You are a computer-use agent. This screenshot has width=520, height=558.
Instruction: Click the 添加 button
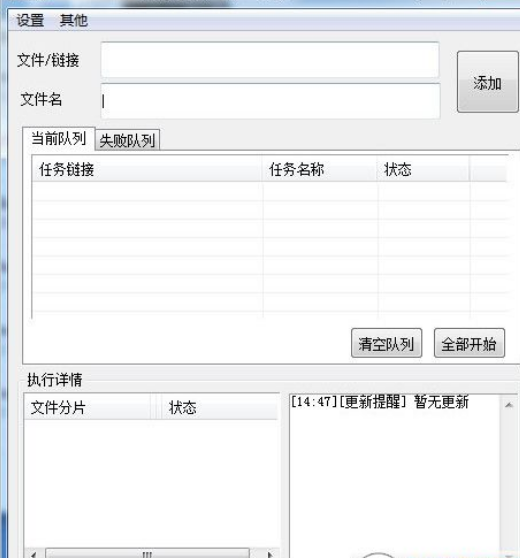point(487,82)
